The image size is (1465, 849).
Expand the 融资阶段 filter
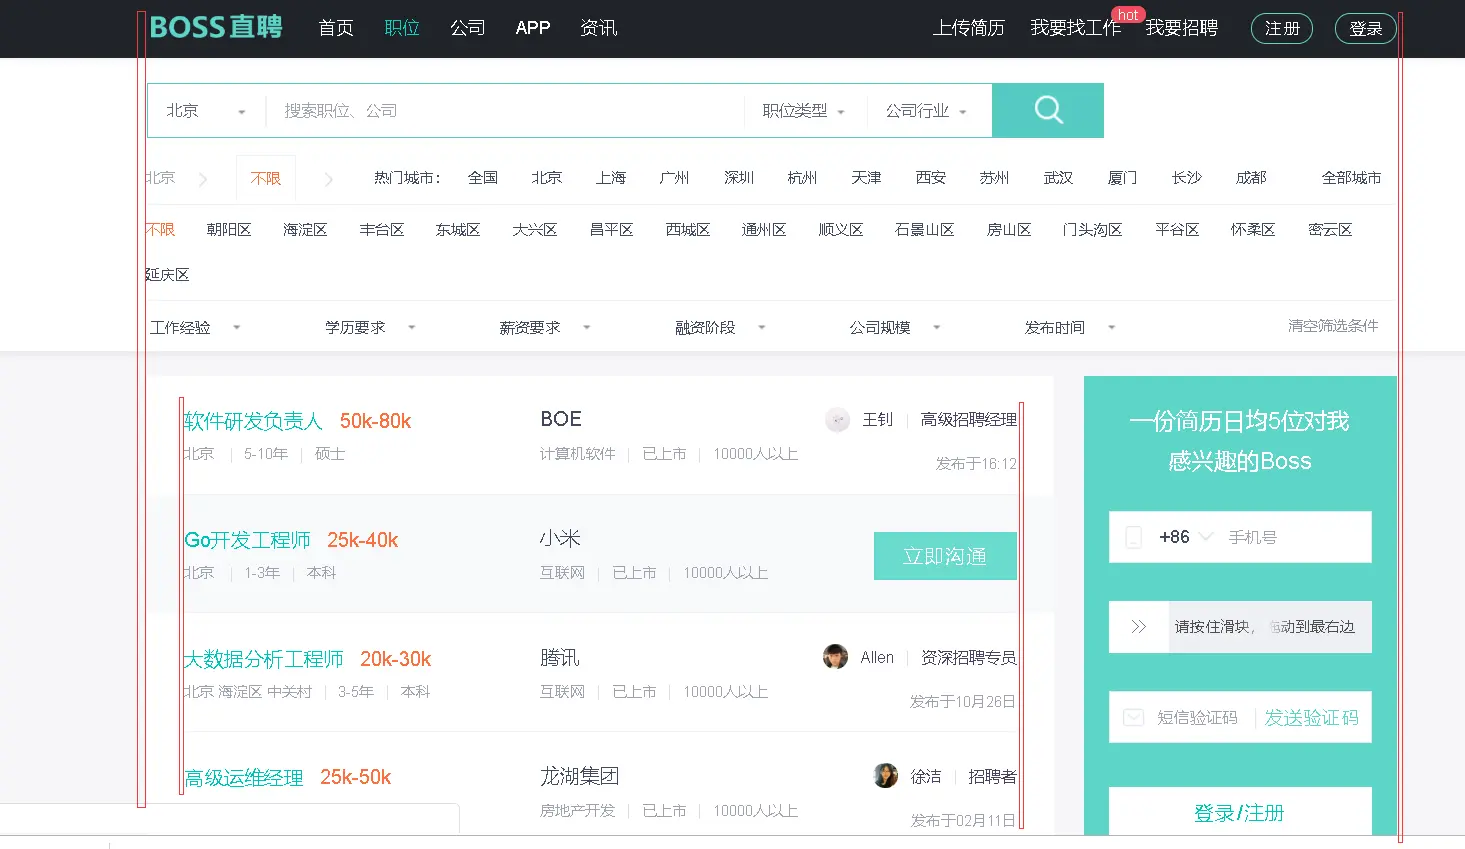tap(720, 327)
